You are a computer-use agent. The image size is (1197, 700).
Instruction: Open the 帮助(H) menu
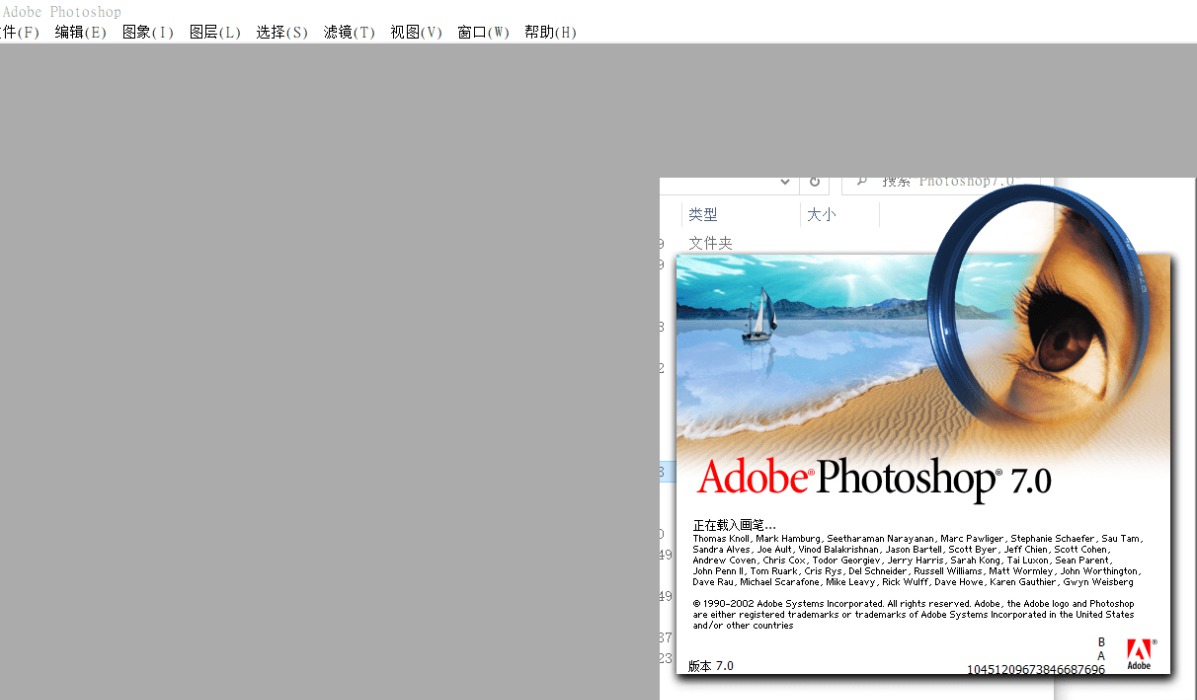[x=550, y=32]
